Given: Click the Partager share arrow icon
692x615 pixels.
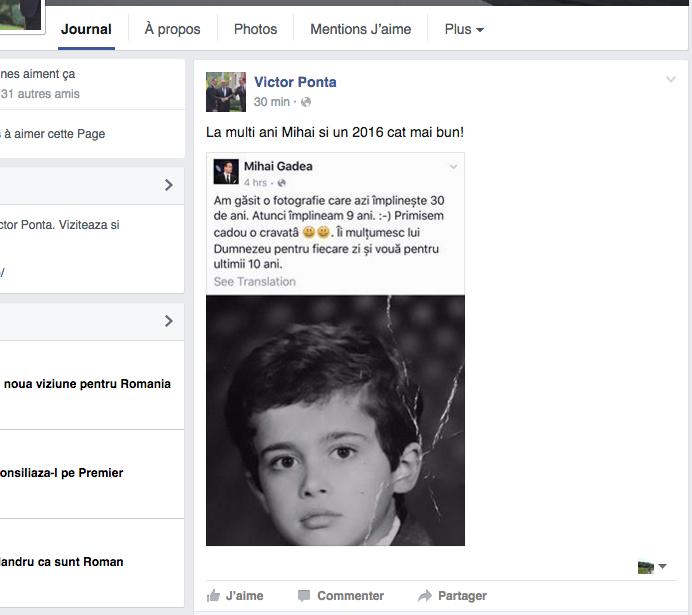Looking at the screenshot, I should point(424,596).
